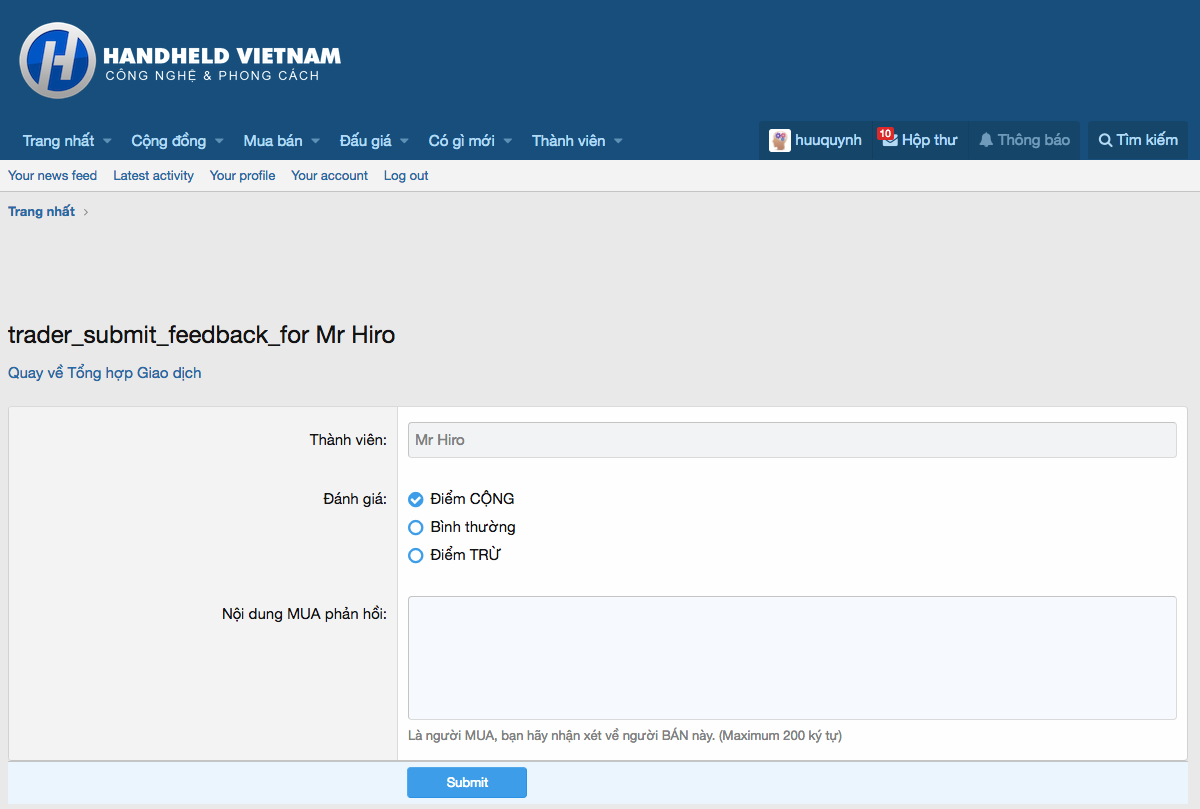Select the Bình thường rating option
Screen dimensions: 1200x809
[416, 527]
